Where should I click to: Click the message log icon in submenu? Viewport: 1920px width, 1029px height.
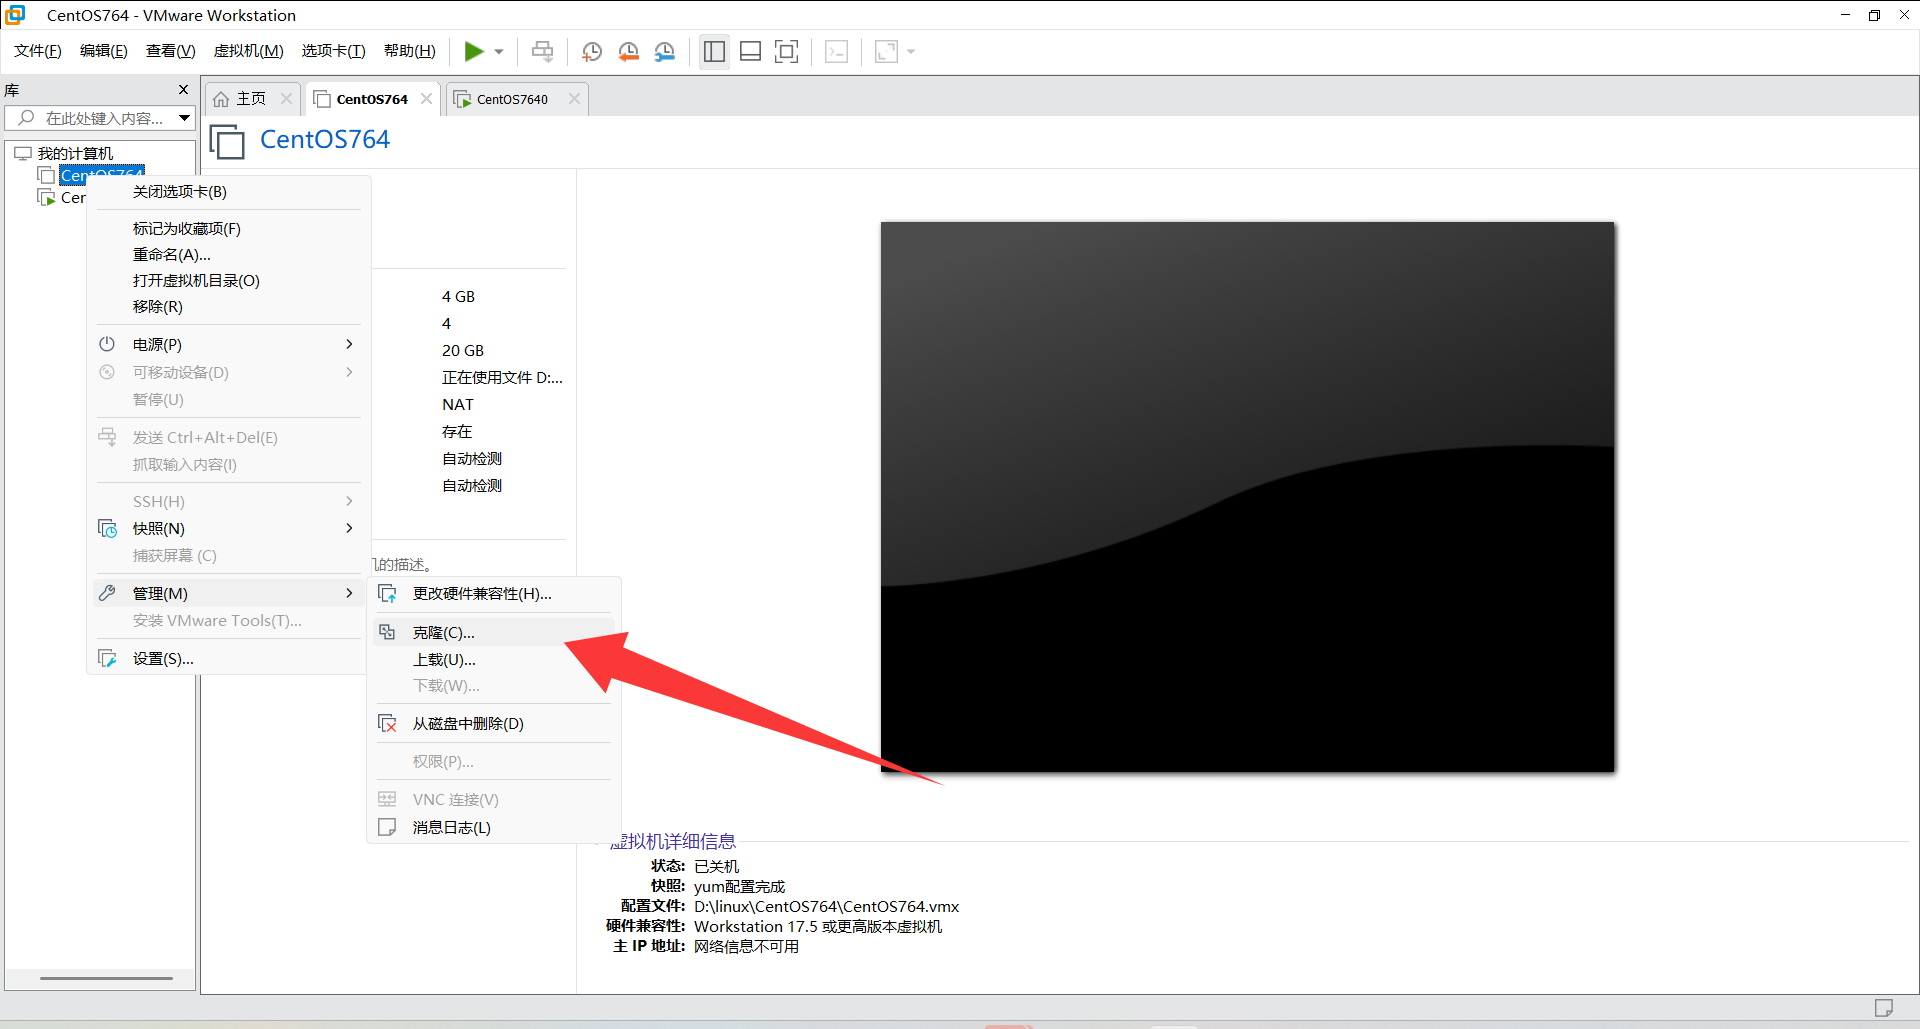pos(387,827)
